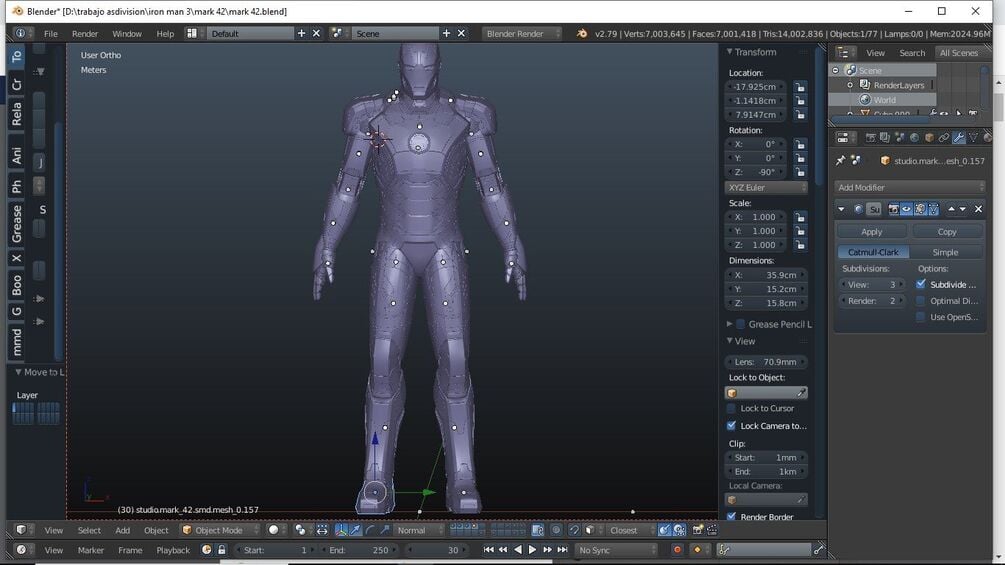Image resolution: width=1005 pixels, height=565 pixels.
Task: Open the XYZ Euler rotation mode dropdown
Action: (x=766, y=187)
